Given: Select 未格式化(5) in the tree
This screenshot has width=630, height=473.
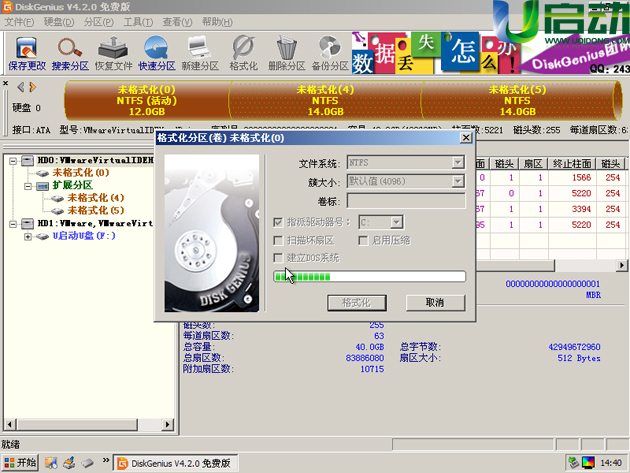Looking at the screenshot, I should click(x=95, y=211).
